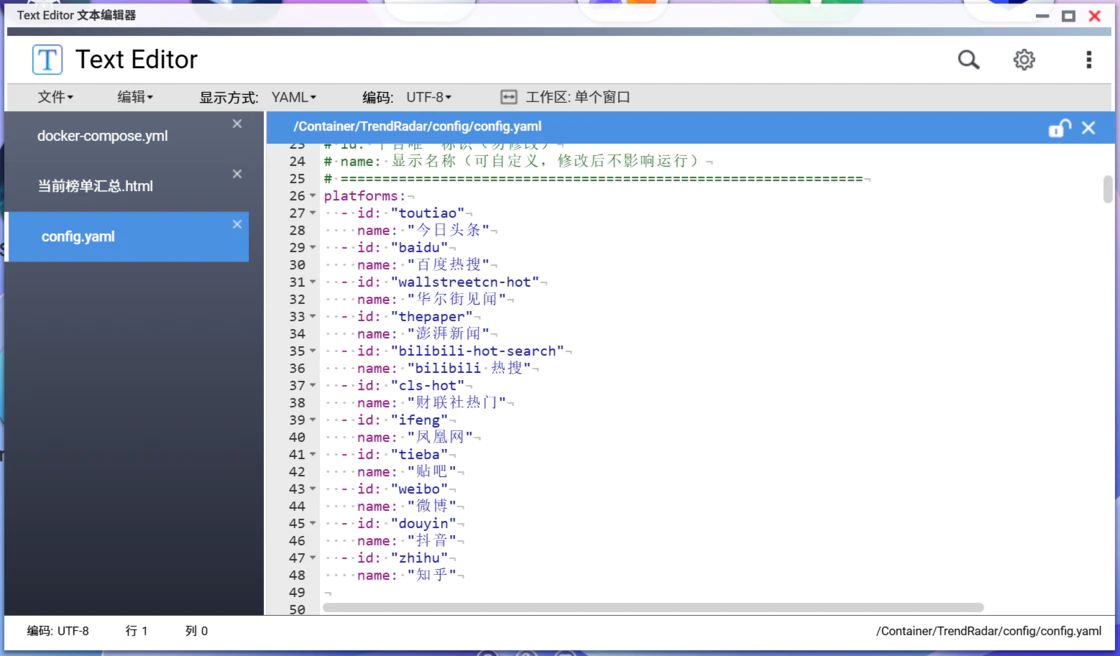Collapse the fold arrow at line 43
Screen dimensions: 1120x656
313,489
